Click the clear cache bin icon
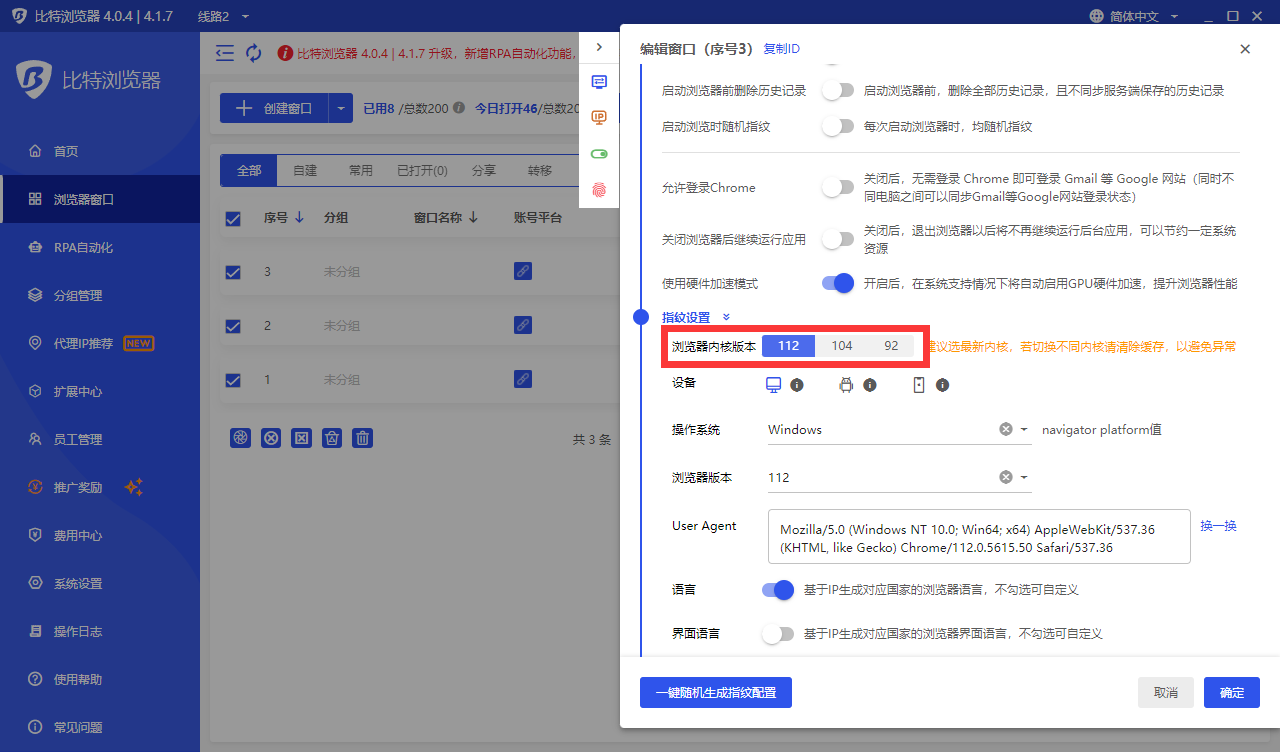 [x=333, y=438]
